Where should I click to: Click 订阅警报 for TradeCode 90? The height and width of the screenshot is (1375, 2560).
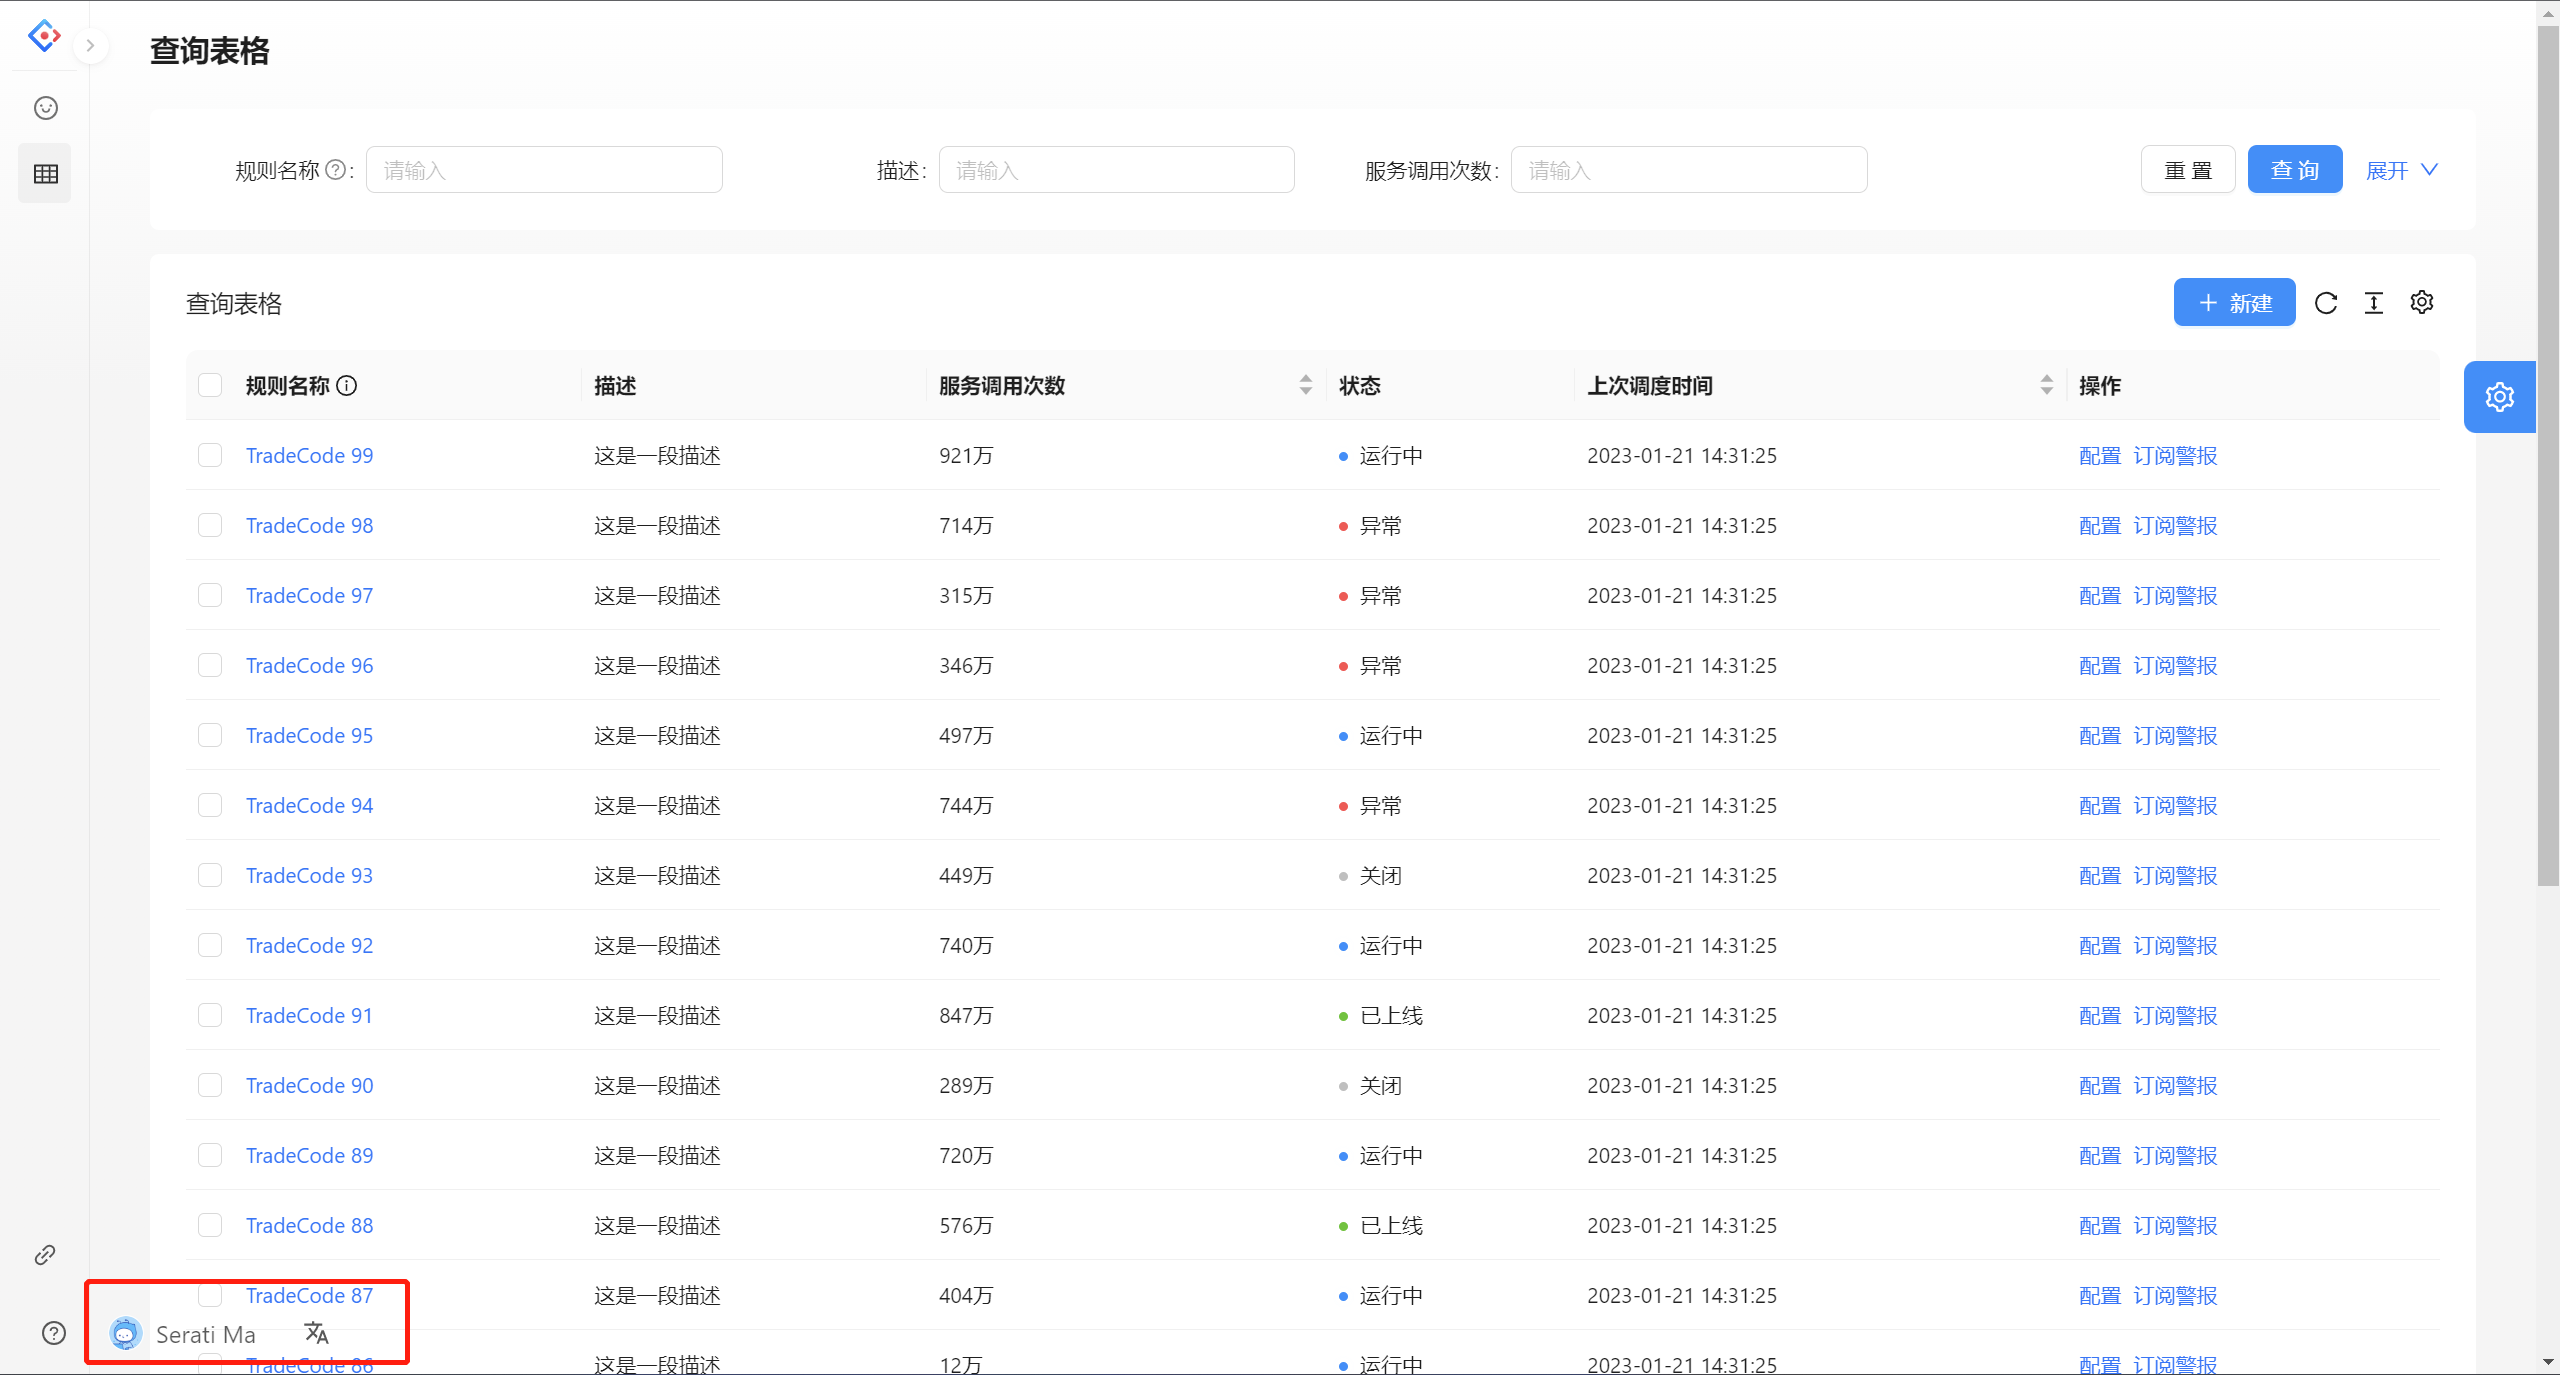(x=2175, y=1085)
